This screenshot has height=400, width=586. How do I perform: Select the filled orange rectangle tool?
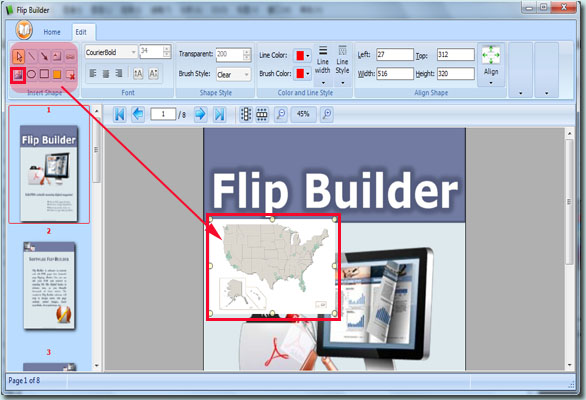coord(57,74)
